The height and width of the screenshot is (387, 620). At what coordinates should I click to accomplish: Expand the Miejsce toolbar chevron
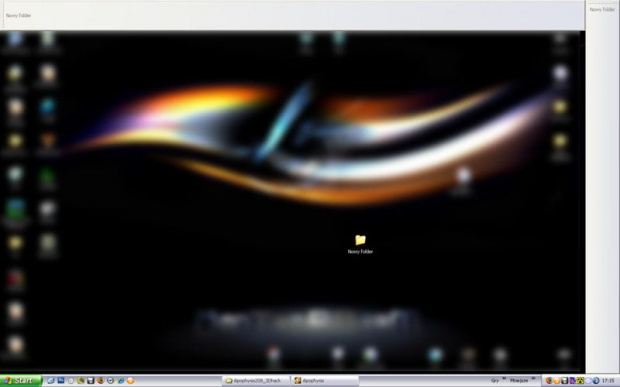(533, 378)
